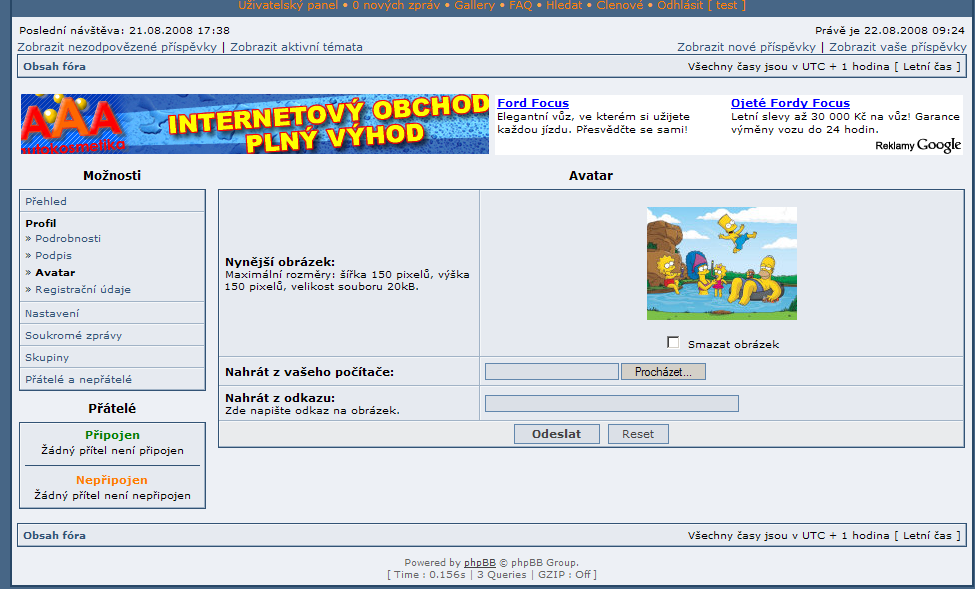Click the Procházet... browse button

click(x=664, y=372)
